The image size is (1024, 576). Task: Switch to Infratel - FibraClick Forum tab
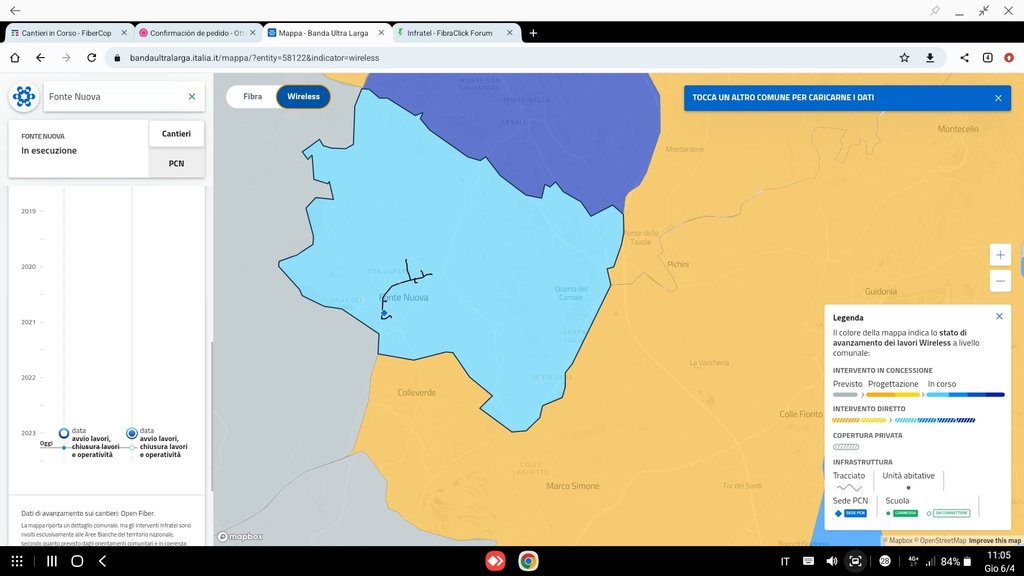[456, 33]
